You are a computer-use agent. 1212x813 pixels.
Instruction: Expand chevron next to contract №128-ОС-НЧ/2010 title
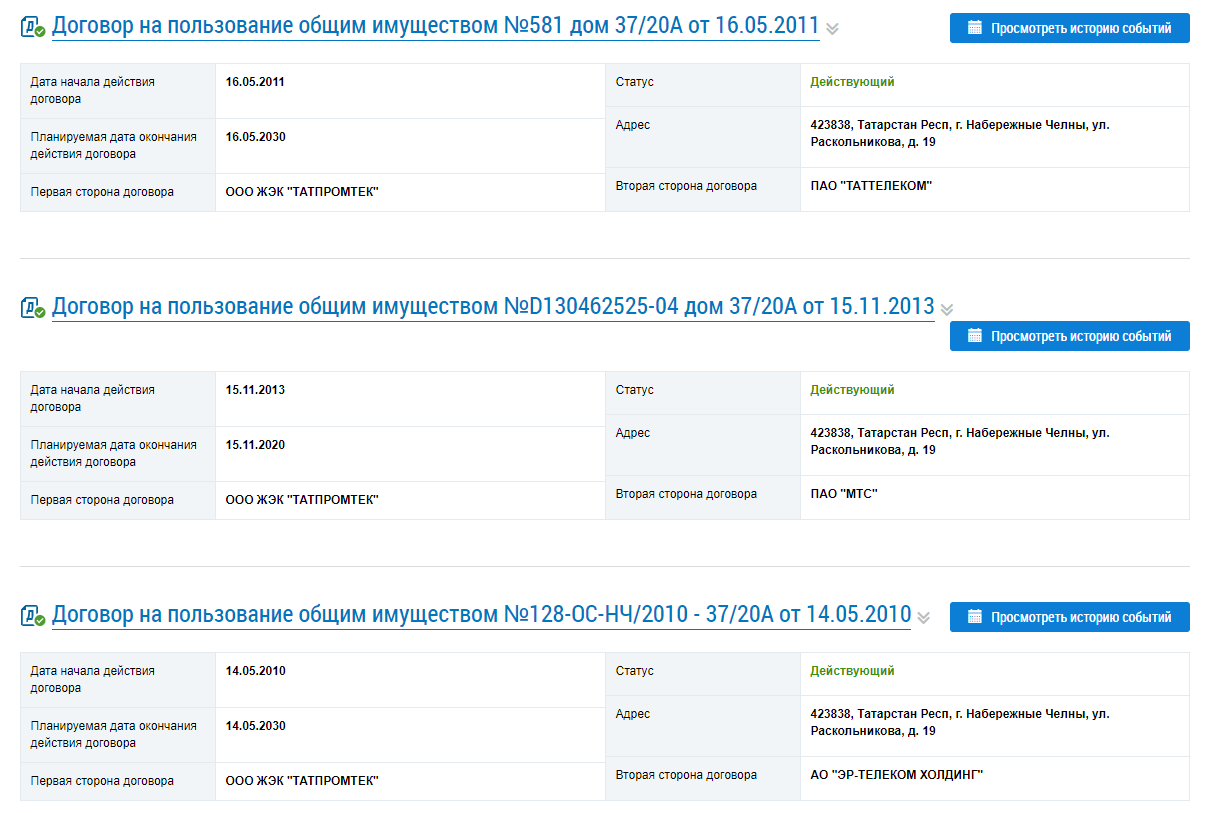click(924, 617)
